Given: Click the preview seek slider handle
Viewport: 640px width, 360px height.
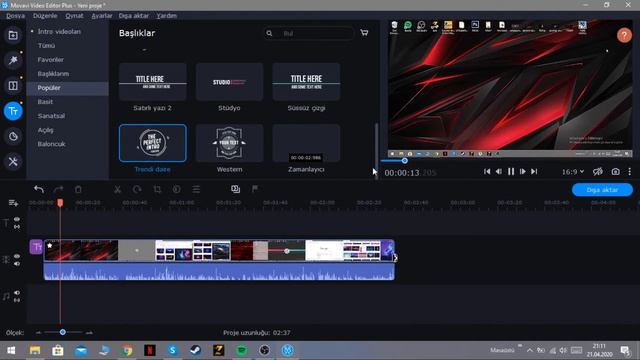Looking at the screenshot, I should pyautogui.click(x=404, y=161).
